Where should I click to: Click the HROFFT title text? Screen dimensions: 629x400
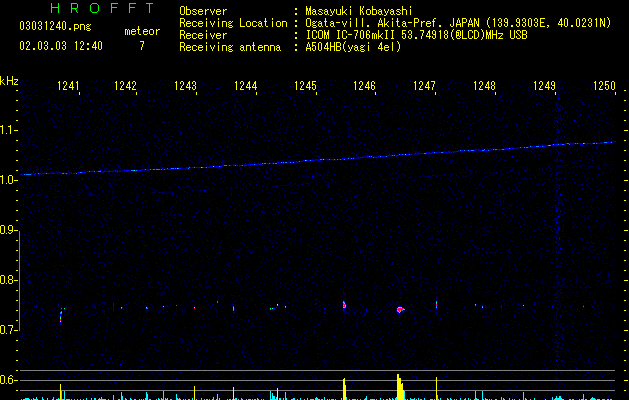[x=103, y=8]
